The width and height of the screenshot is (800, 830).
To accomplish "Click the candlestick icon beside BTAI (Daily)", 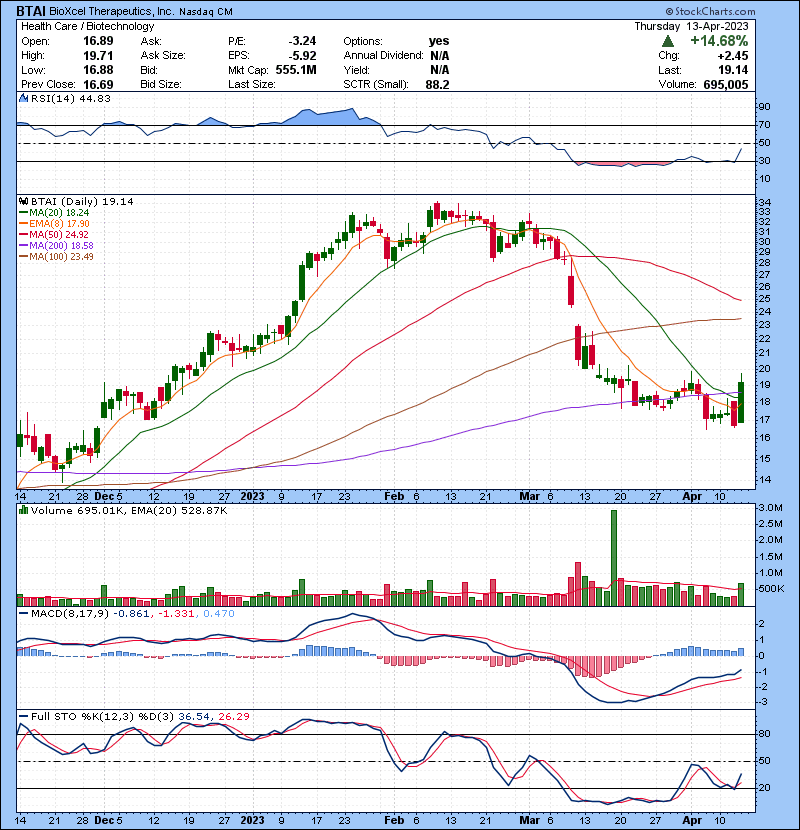I will point(23,202).
